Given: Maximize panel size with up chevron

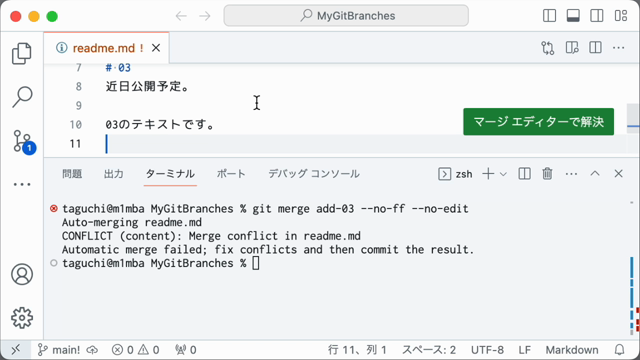Looking at the screenshot, I should 595,174.
